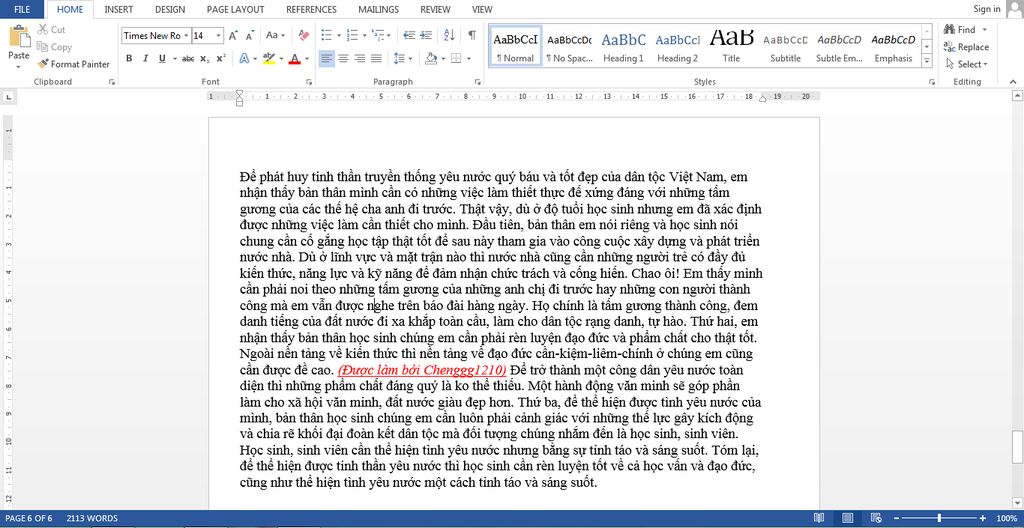
Task: Apply the Subtle Emphasis style
Action: pos(839,46)
